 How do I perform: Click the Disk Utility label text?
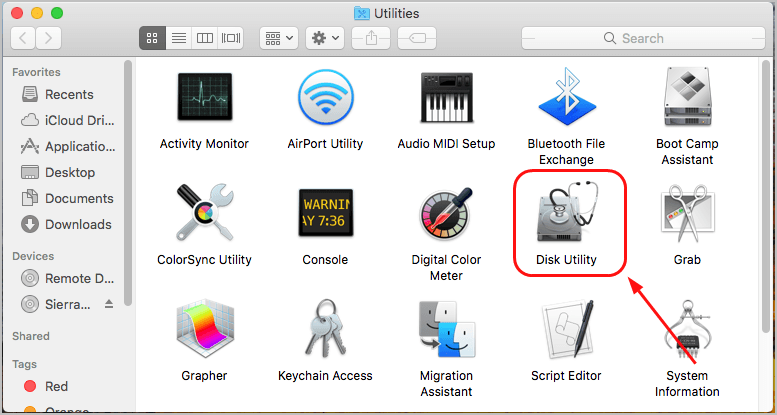point(566,260)
